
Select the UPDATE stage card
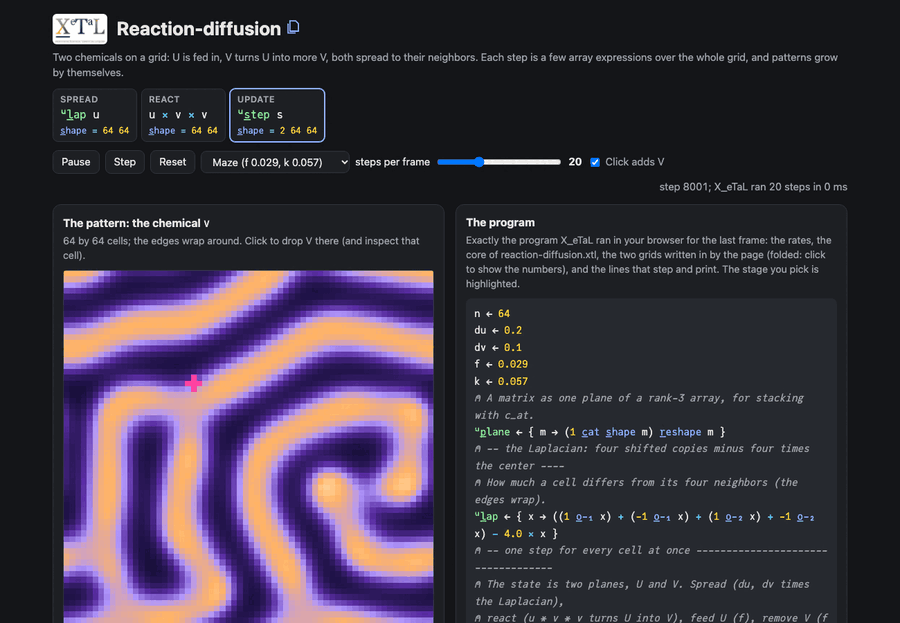(277, 115)
